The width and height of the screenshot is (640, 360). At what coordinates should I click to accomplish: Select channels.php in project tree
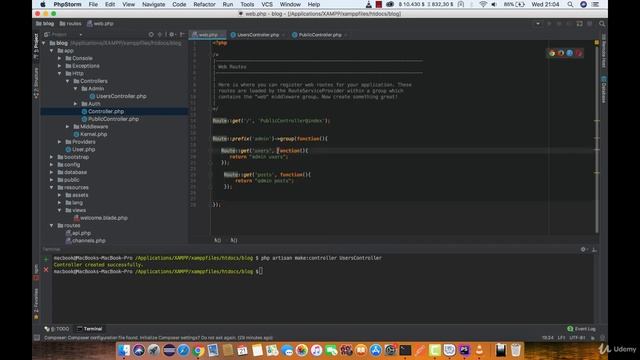85,241
